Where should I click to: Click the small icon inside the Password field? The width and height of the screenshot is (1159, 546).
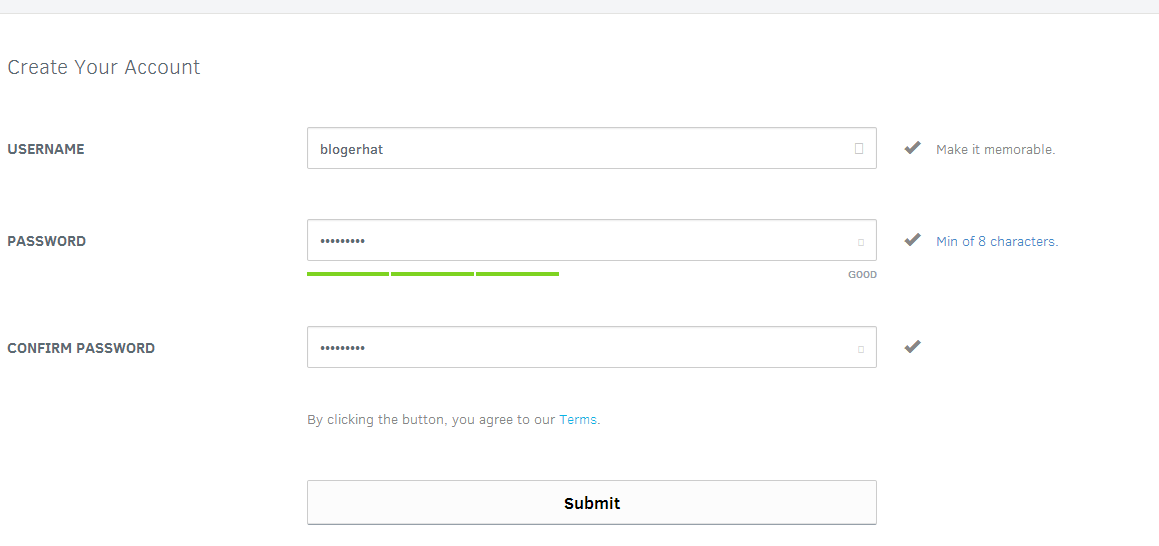pos(860,242)
